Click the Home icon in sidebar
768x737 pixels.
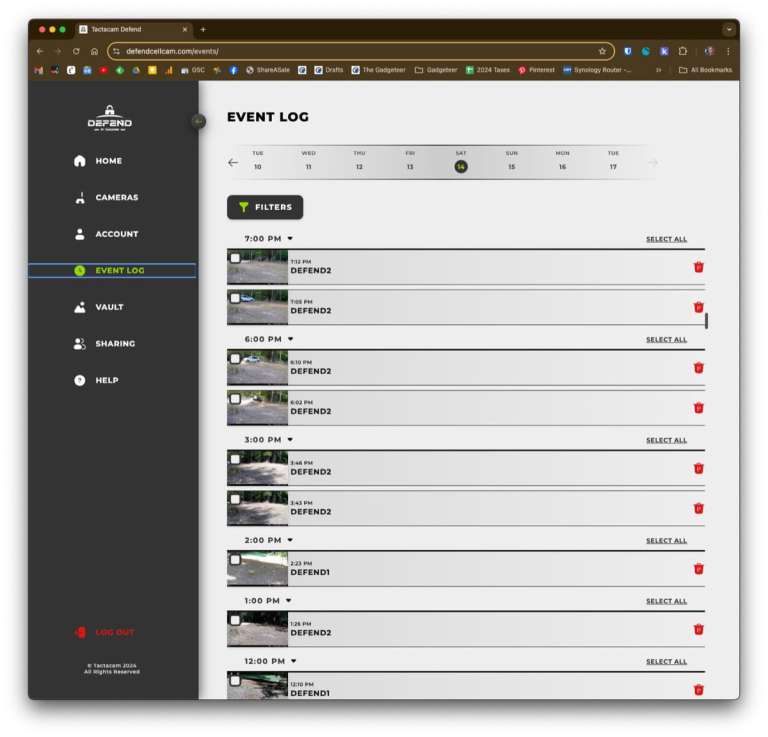[80, 161]
